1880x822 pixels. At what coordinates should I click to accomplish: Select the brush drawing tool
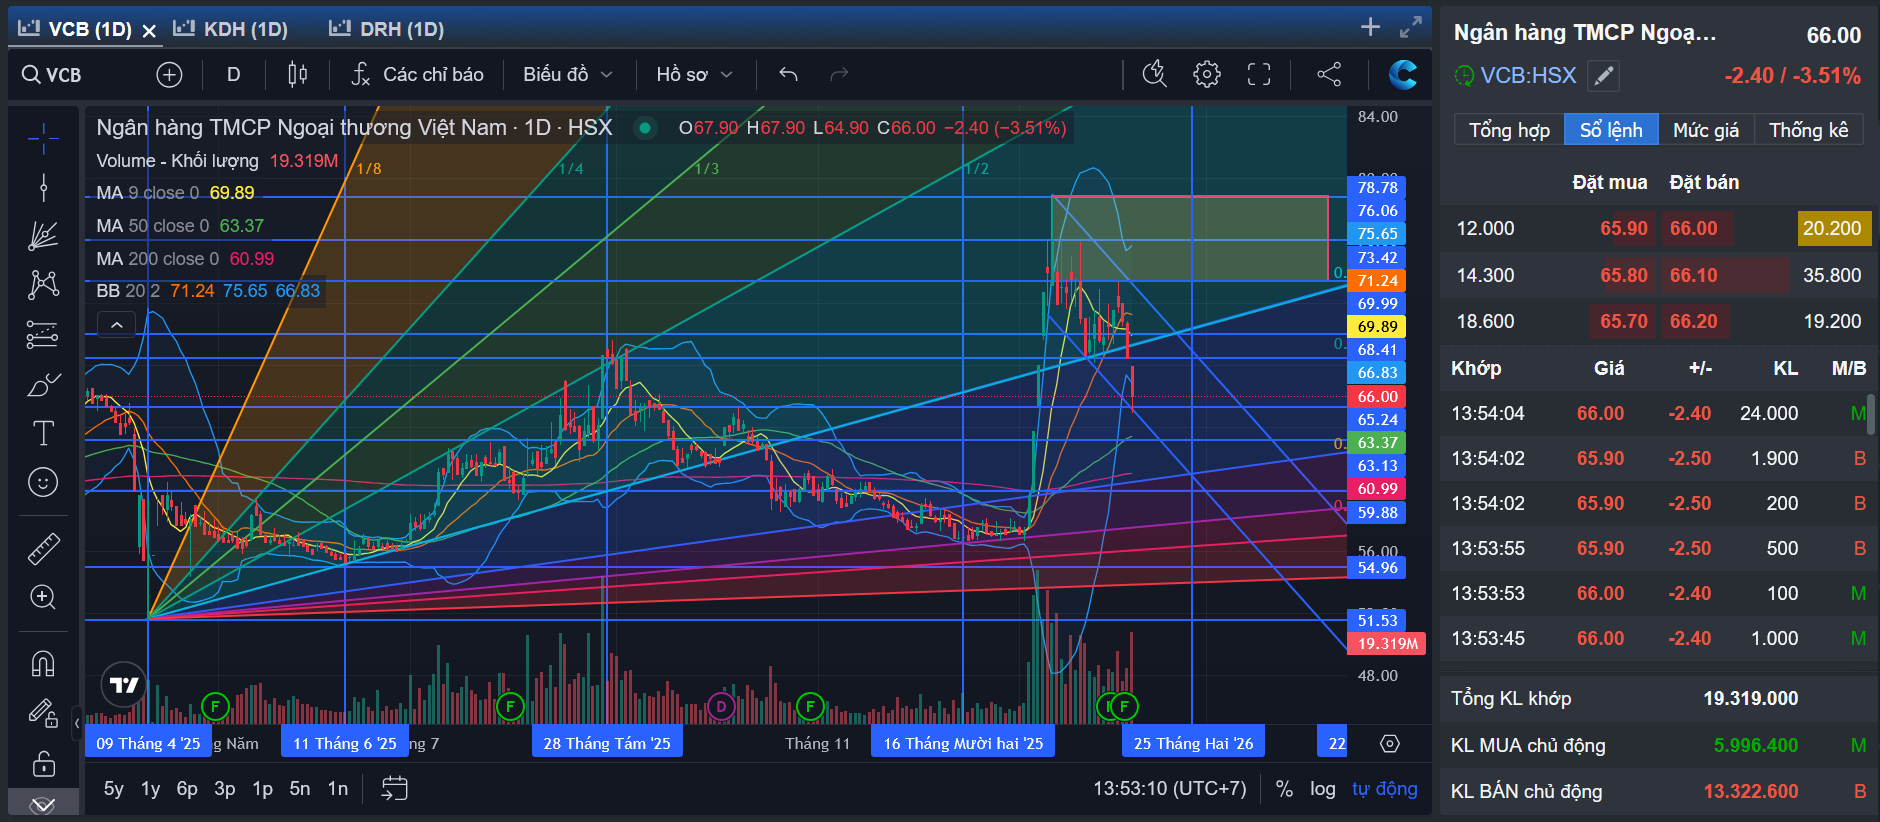(43, 384)
